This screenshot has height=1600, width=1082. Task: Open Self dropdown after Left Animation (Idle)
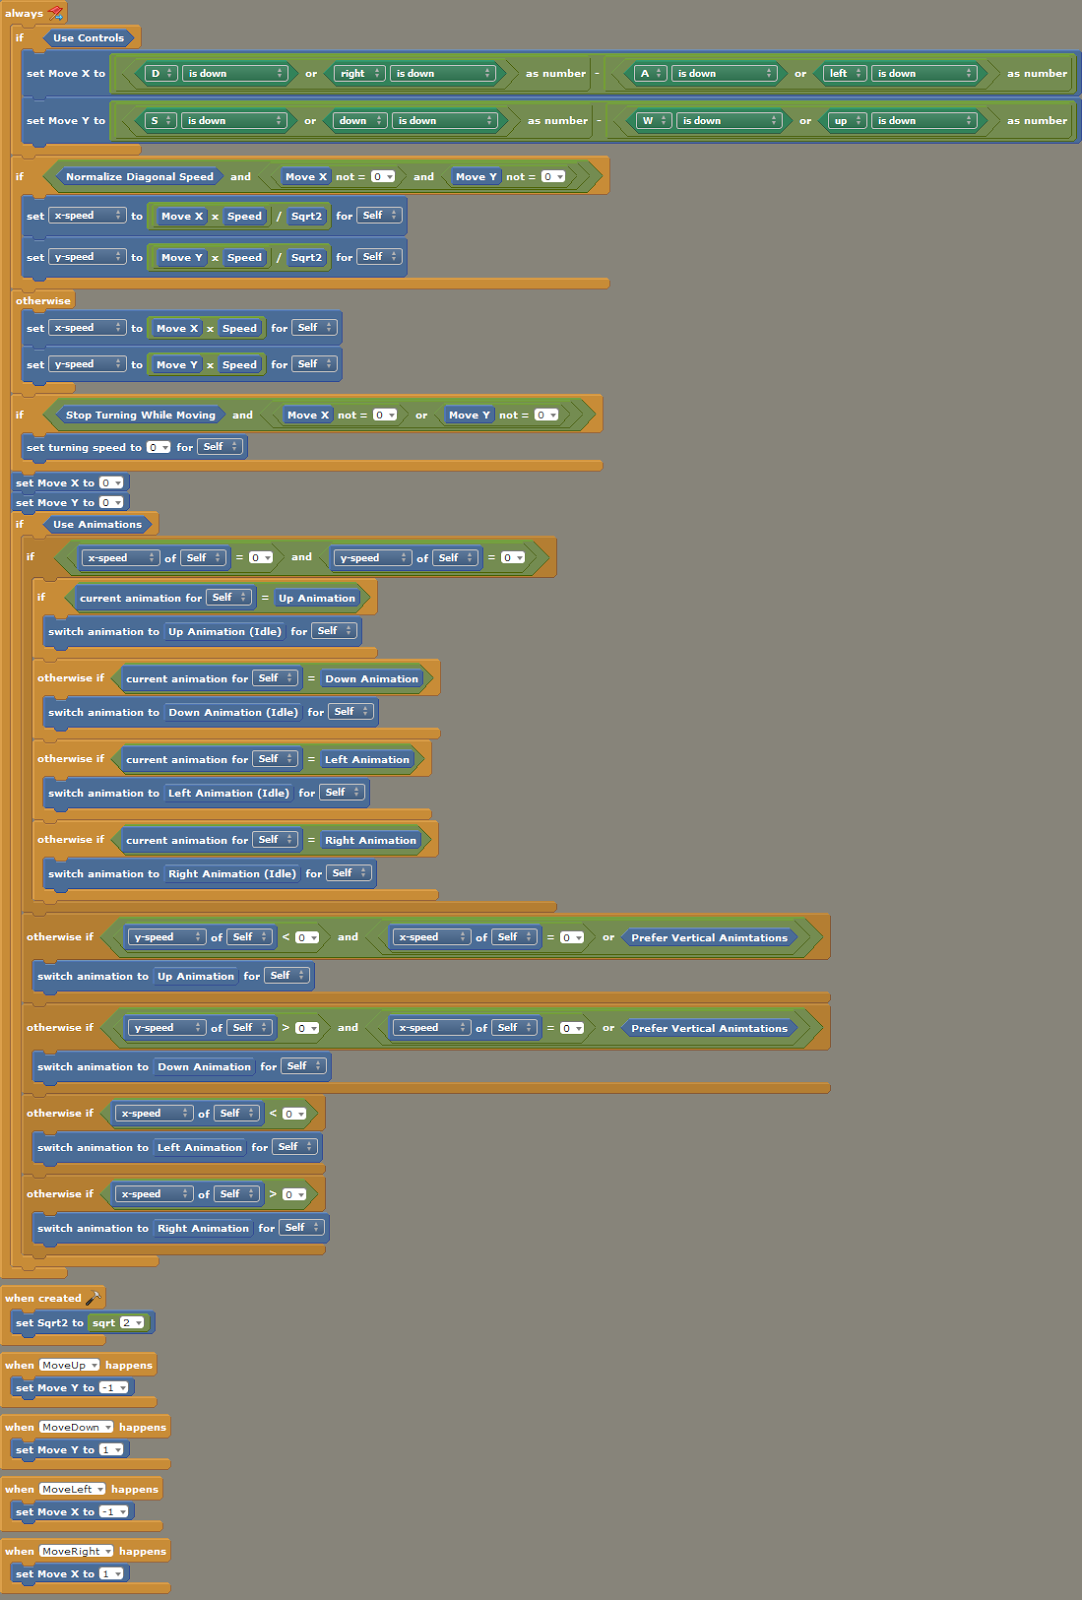(343, 792)
